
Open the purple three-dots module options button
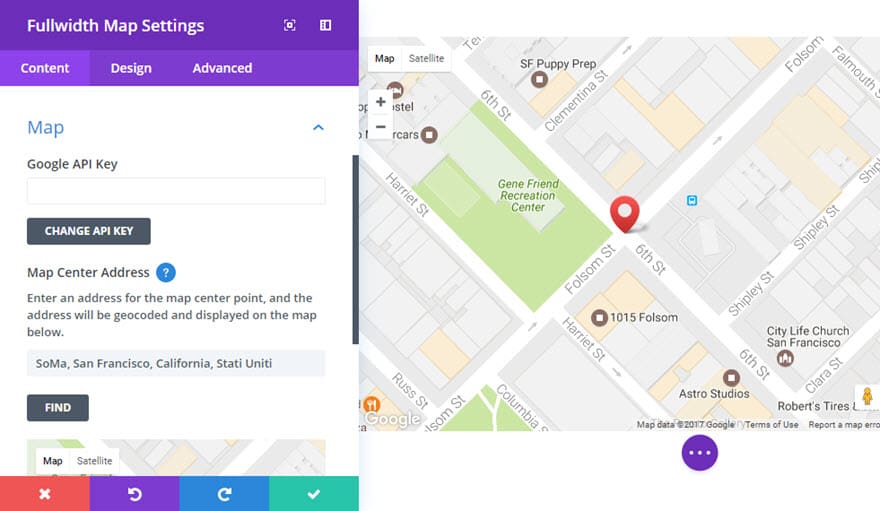(699, 452)
